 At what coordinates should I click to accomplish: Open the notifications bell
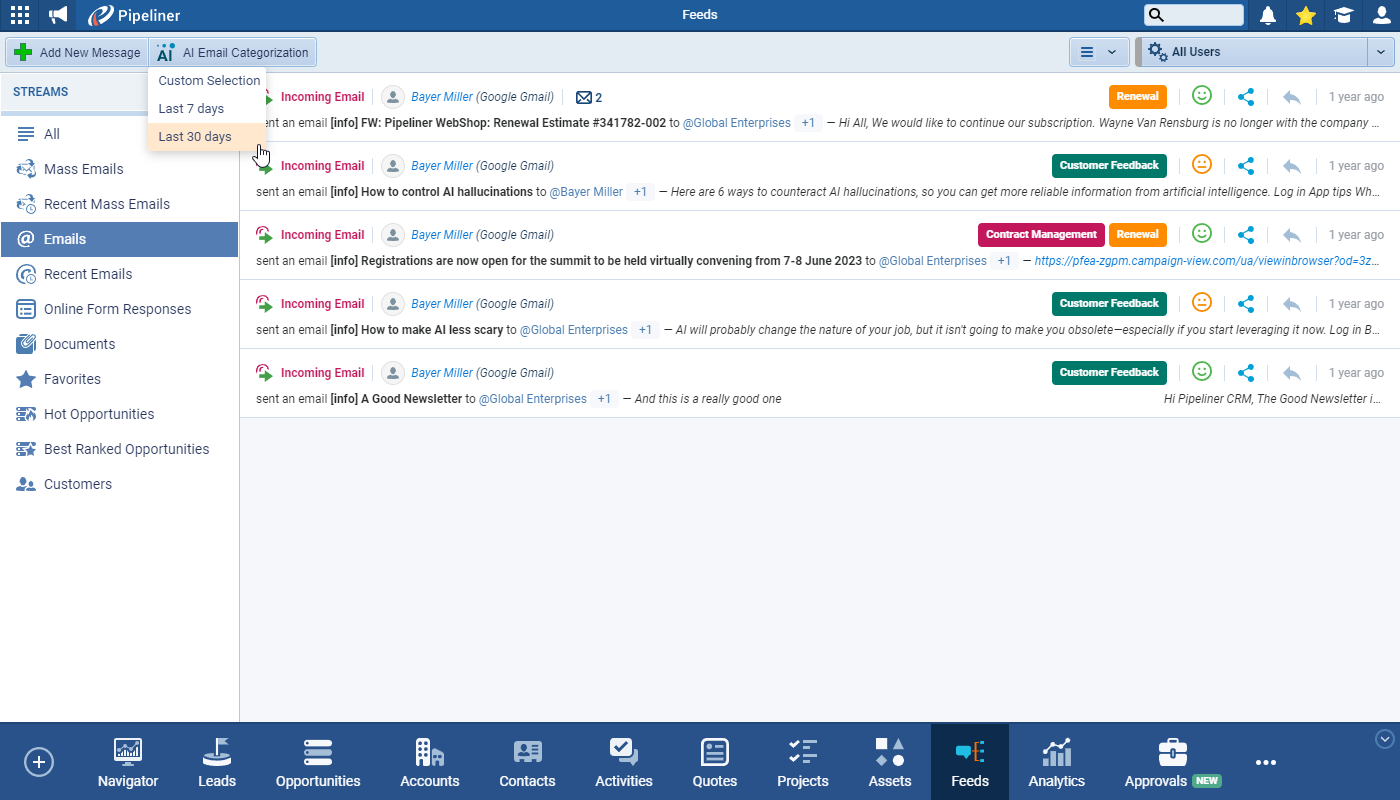tap(1268, 15)
